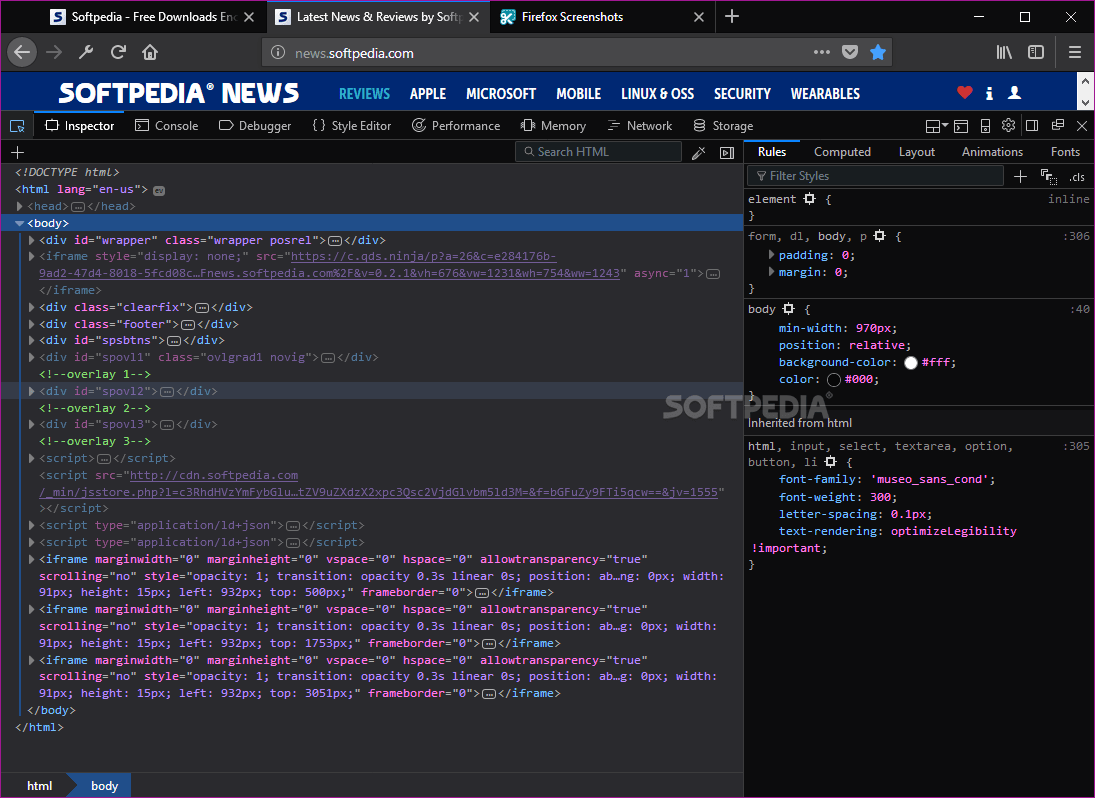
Task: Select the Rules sidebar tab
Action: coord(772,152)
